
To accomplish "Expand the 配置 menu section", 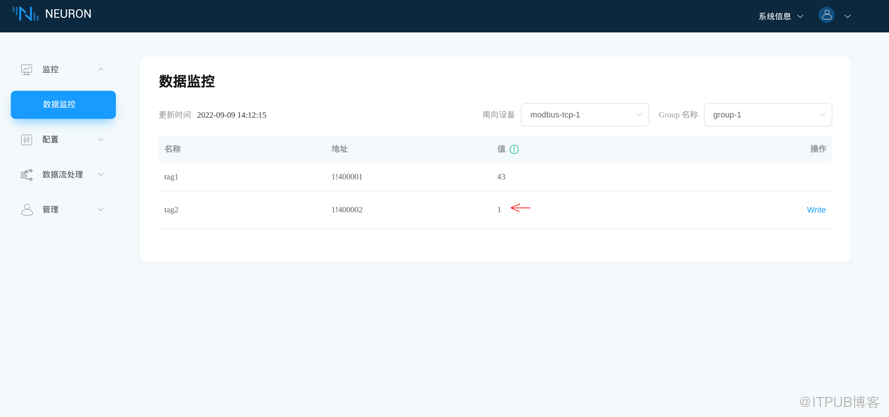I will [100, 139].
